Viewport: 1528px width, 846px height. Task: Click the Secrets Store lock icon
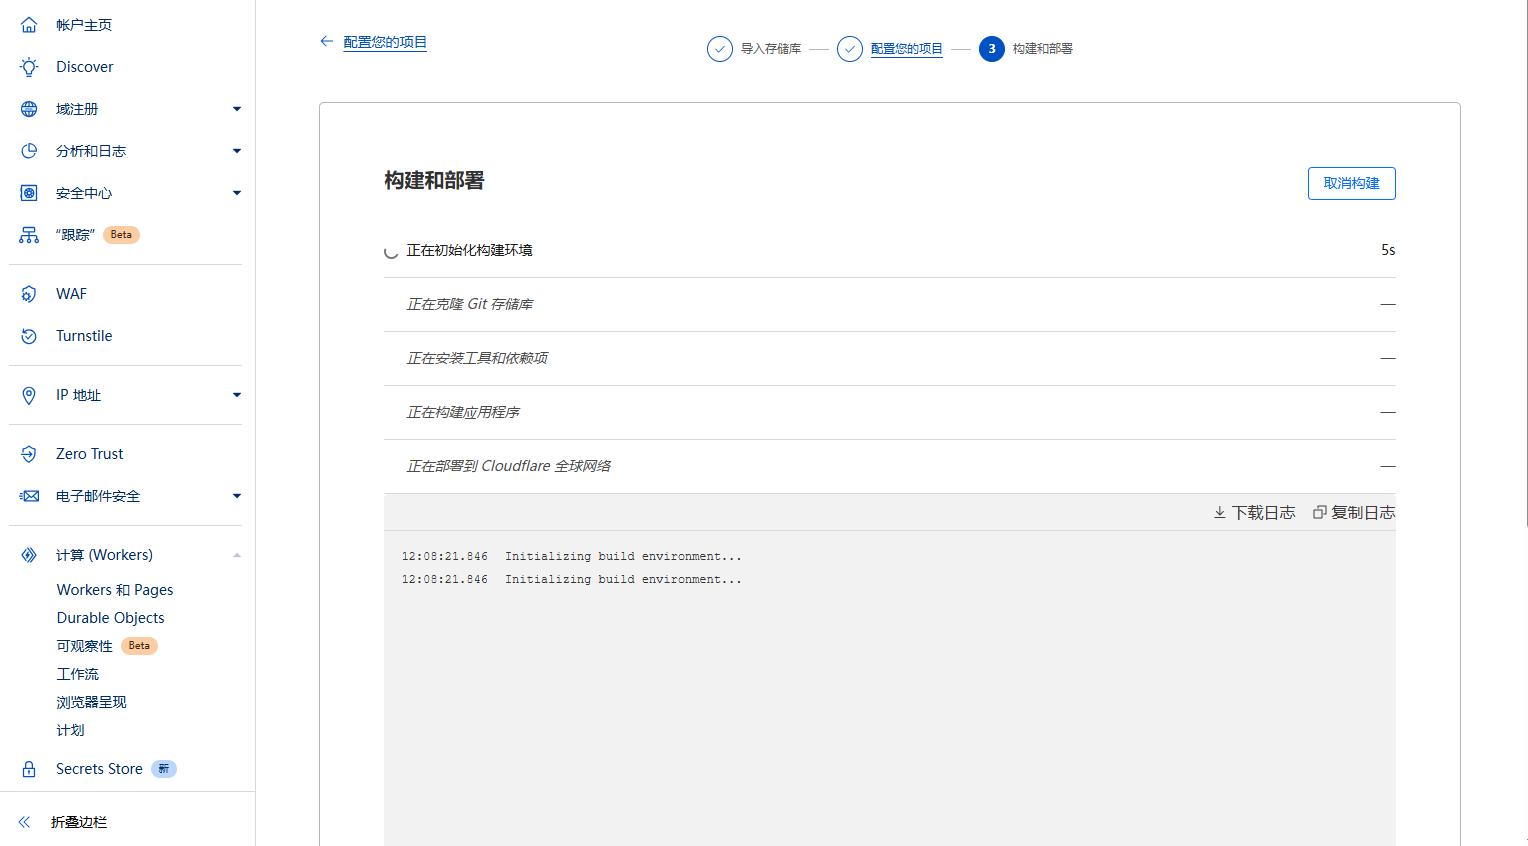coord(29,768)
